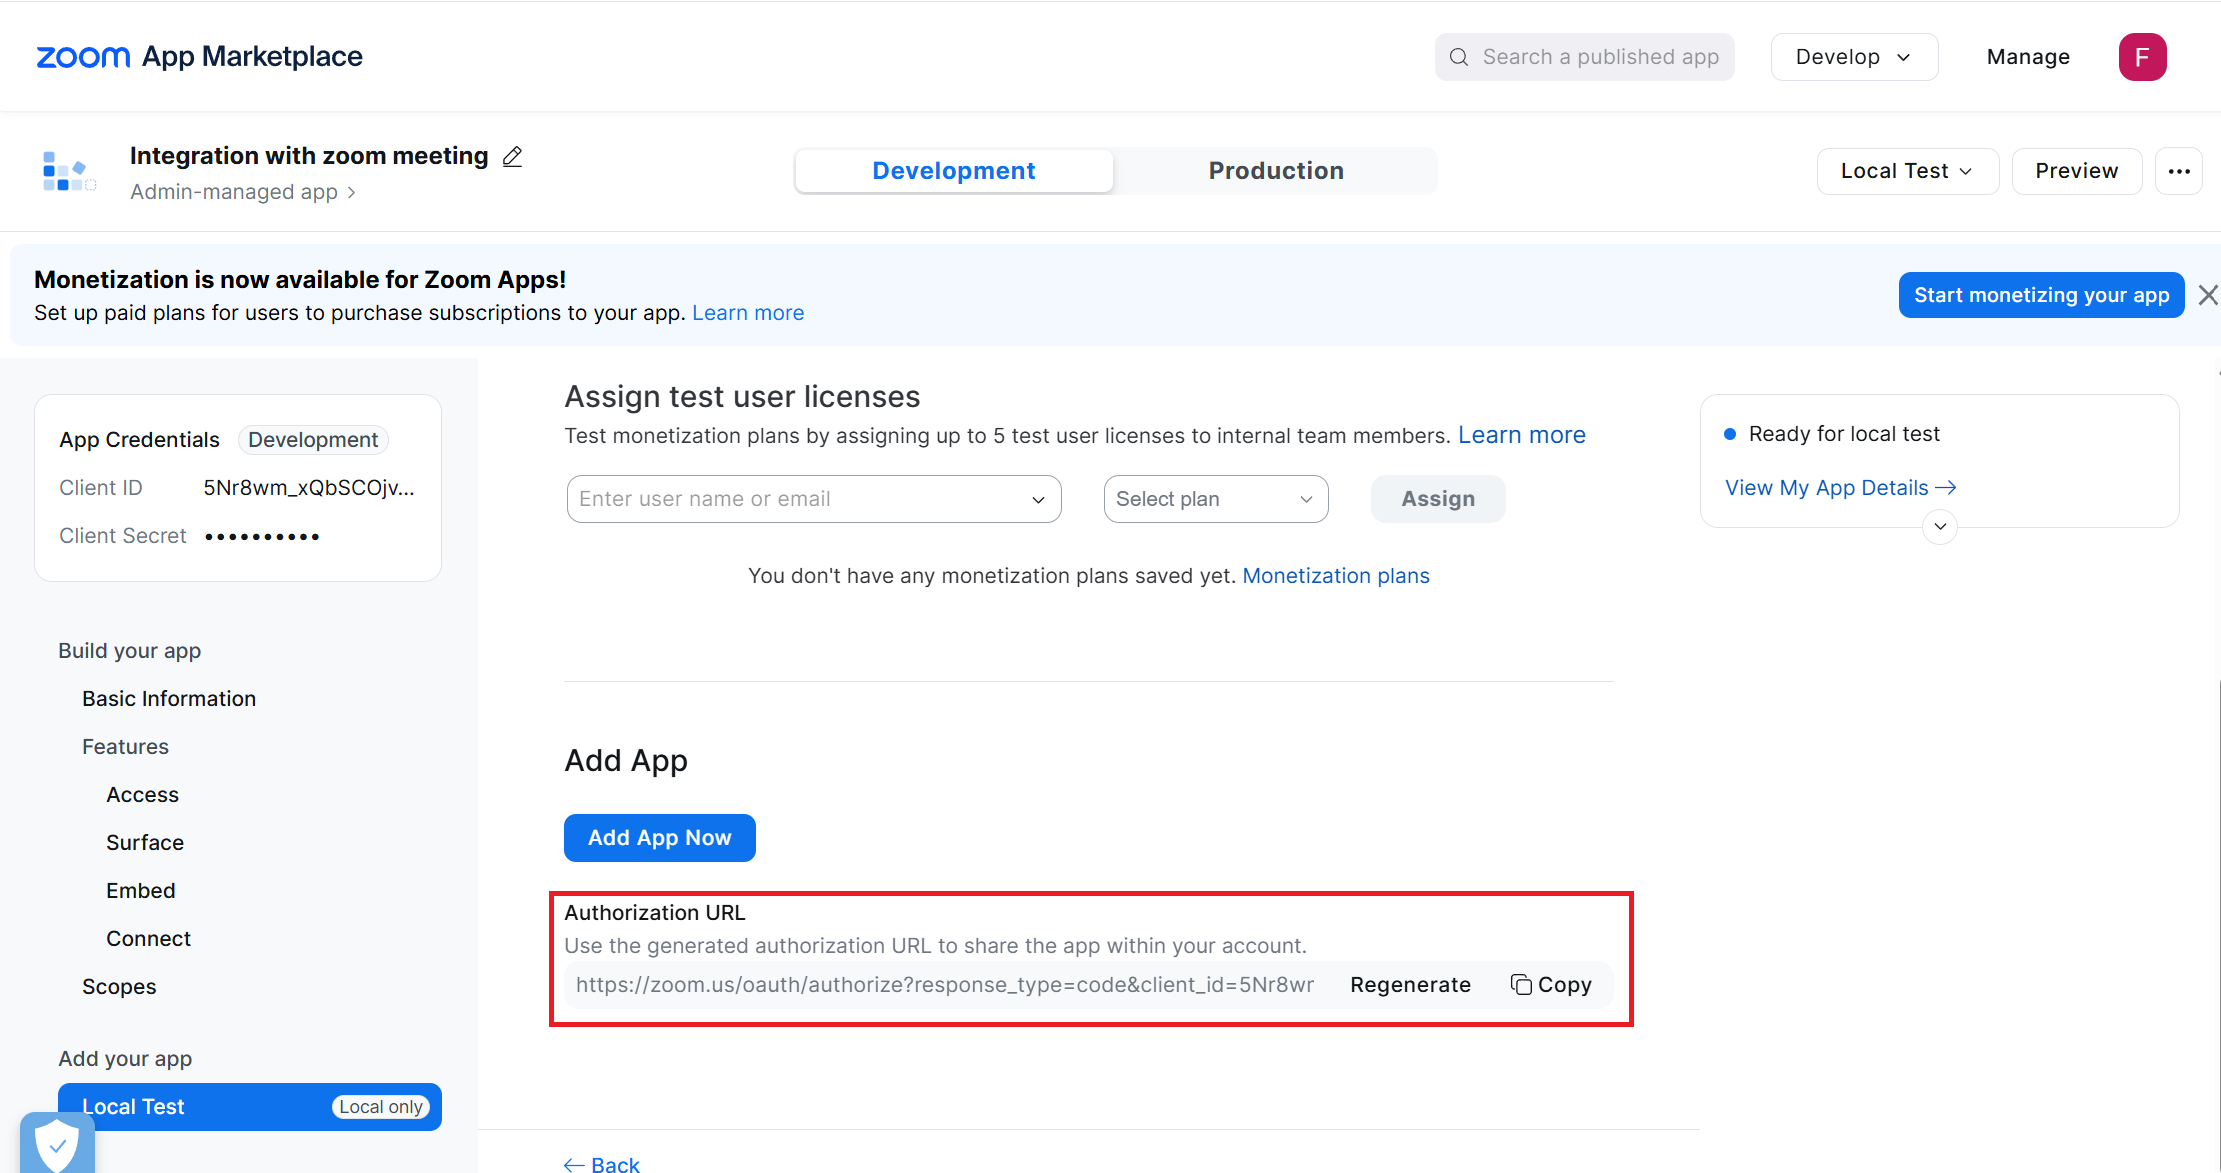The height and width of the screenshot is (1173, 2221).
Task: Click the Local only badge
Action: (381, 1107)
